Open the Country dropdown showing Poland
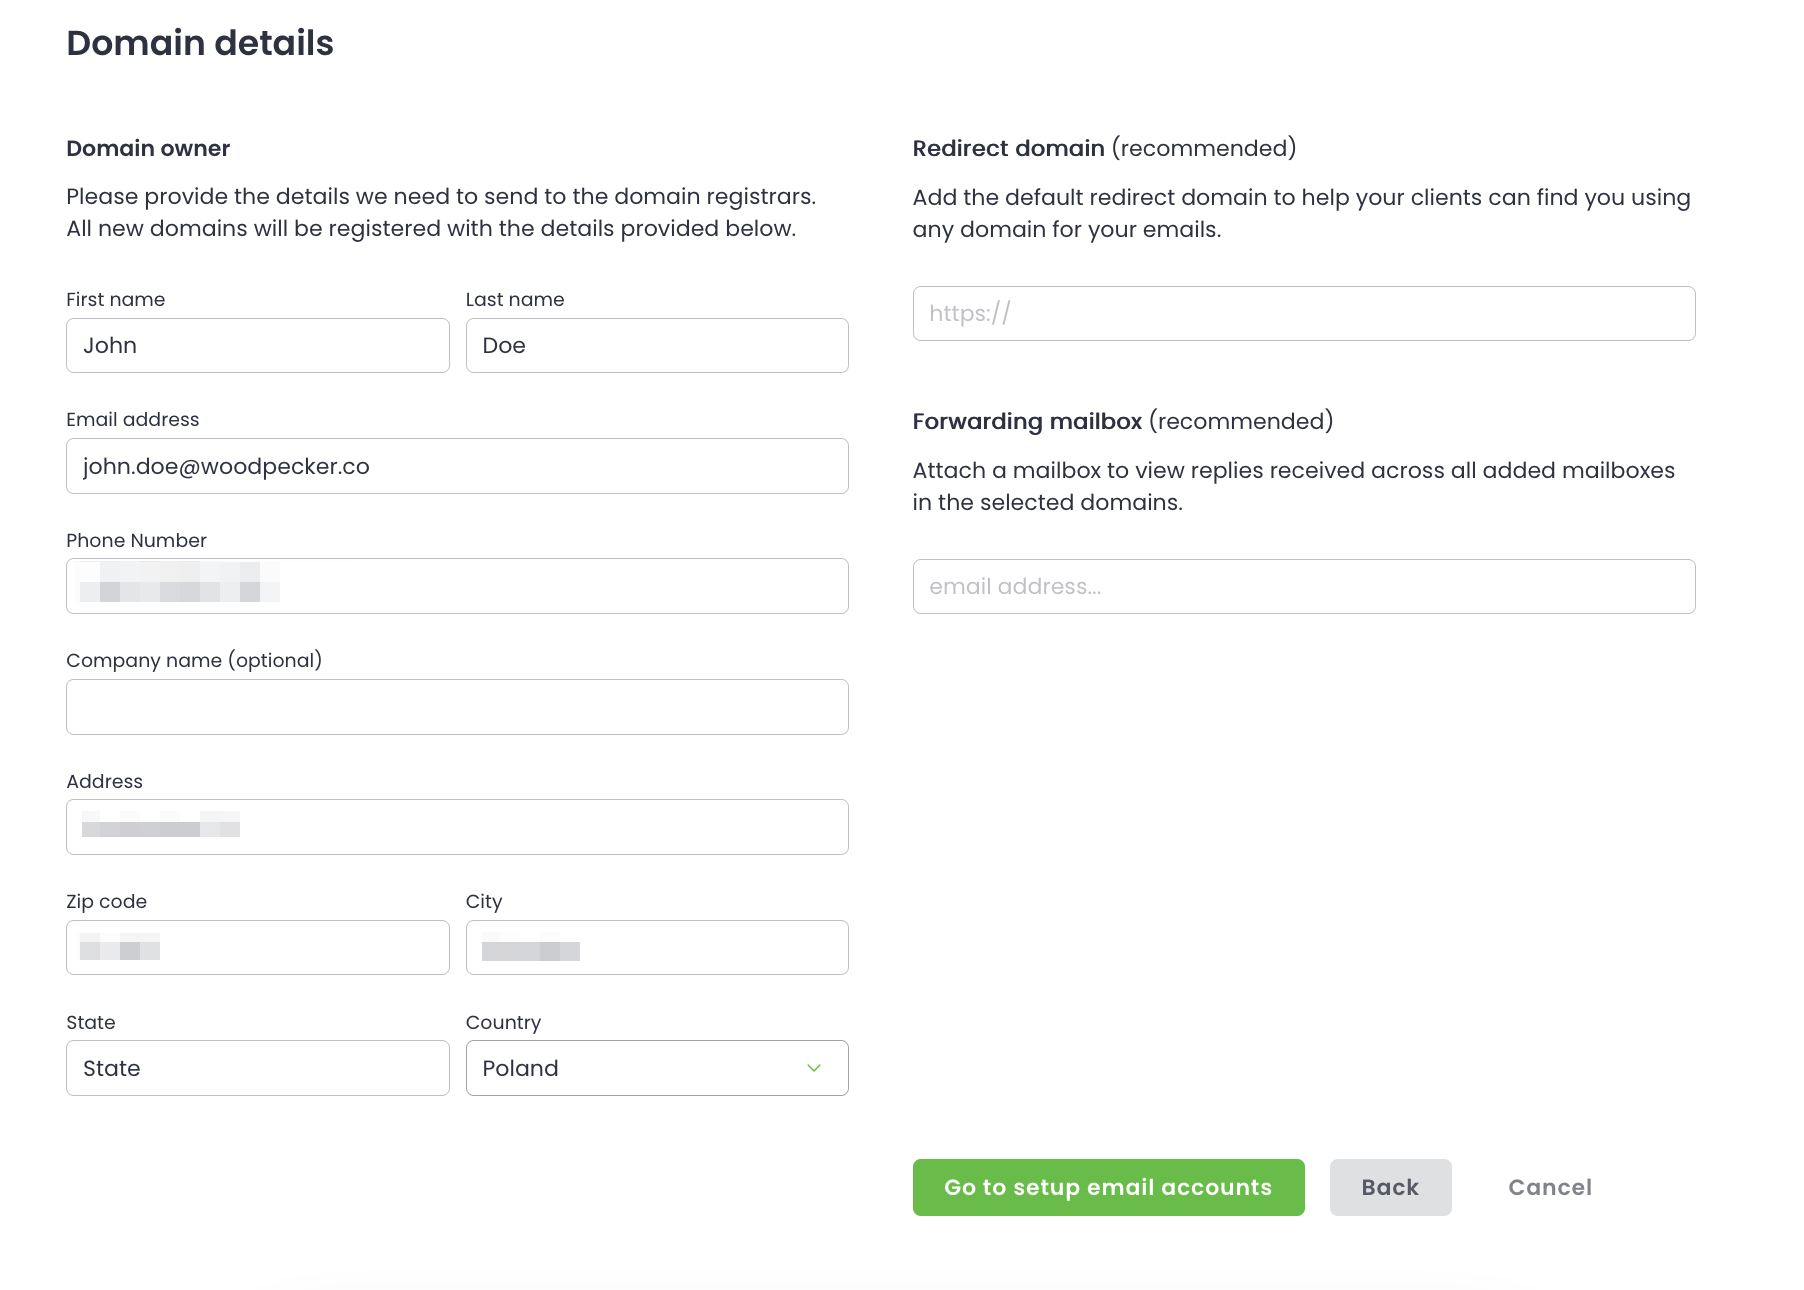This screenshot has height=1290, width=1804. point(640,1068)
